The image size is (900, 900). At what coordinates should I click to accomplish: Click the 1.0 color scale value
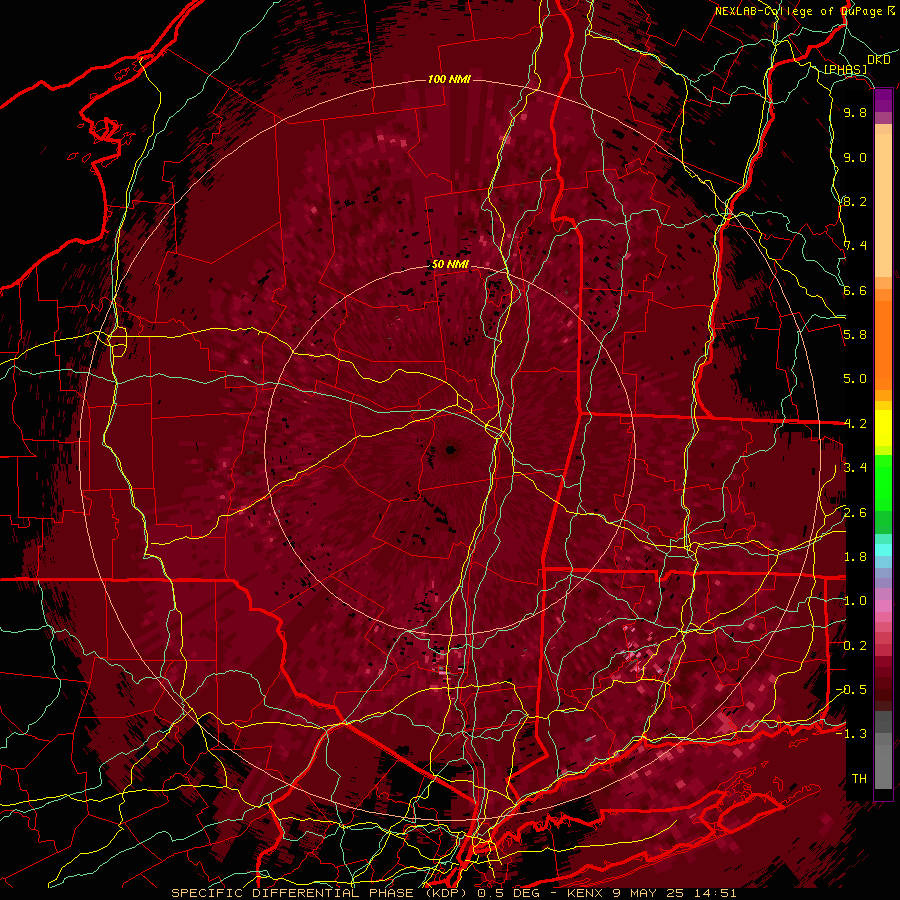(855, 601)
